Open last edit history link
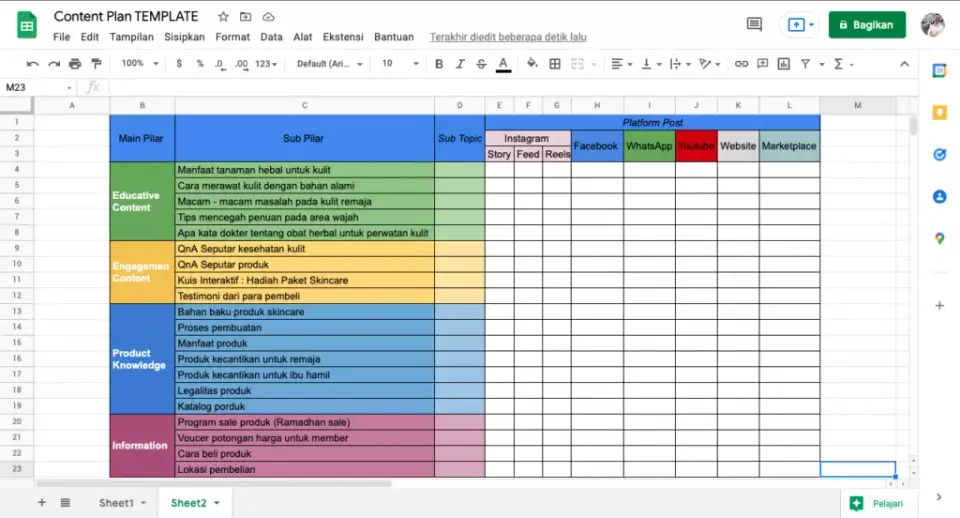The width and height of the screenshot is (960, 518). (x=508, y=37)
